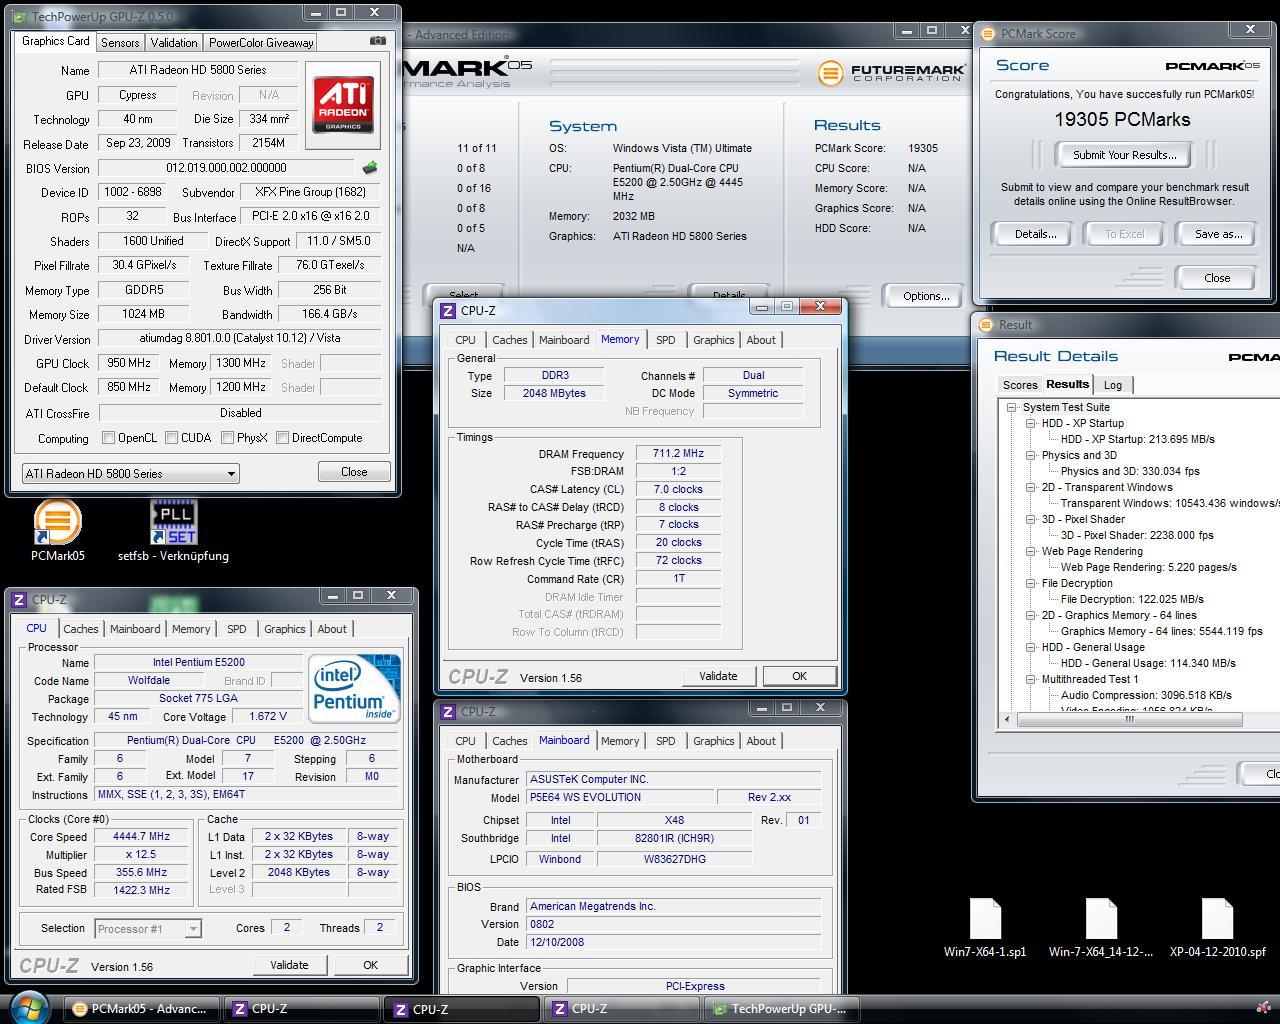Switch to PCMark05 Advanced taskbar item
The width and height of the screenshot is (1280, 1024).
(x=140, y=1009)
